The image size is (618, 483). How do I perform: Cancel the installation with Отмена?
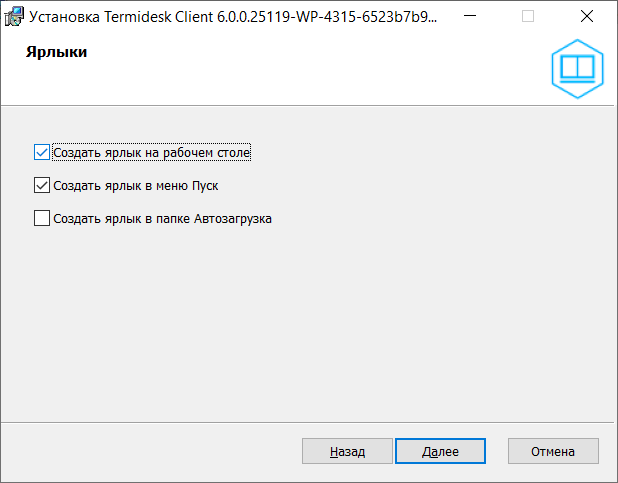click(553, 452)
